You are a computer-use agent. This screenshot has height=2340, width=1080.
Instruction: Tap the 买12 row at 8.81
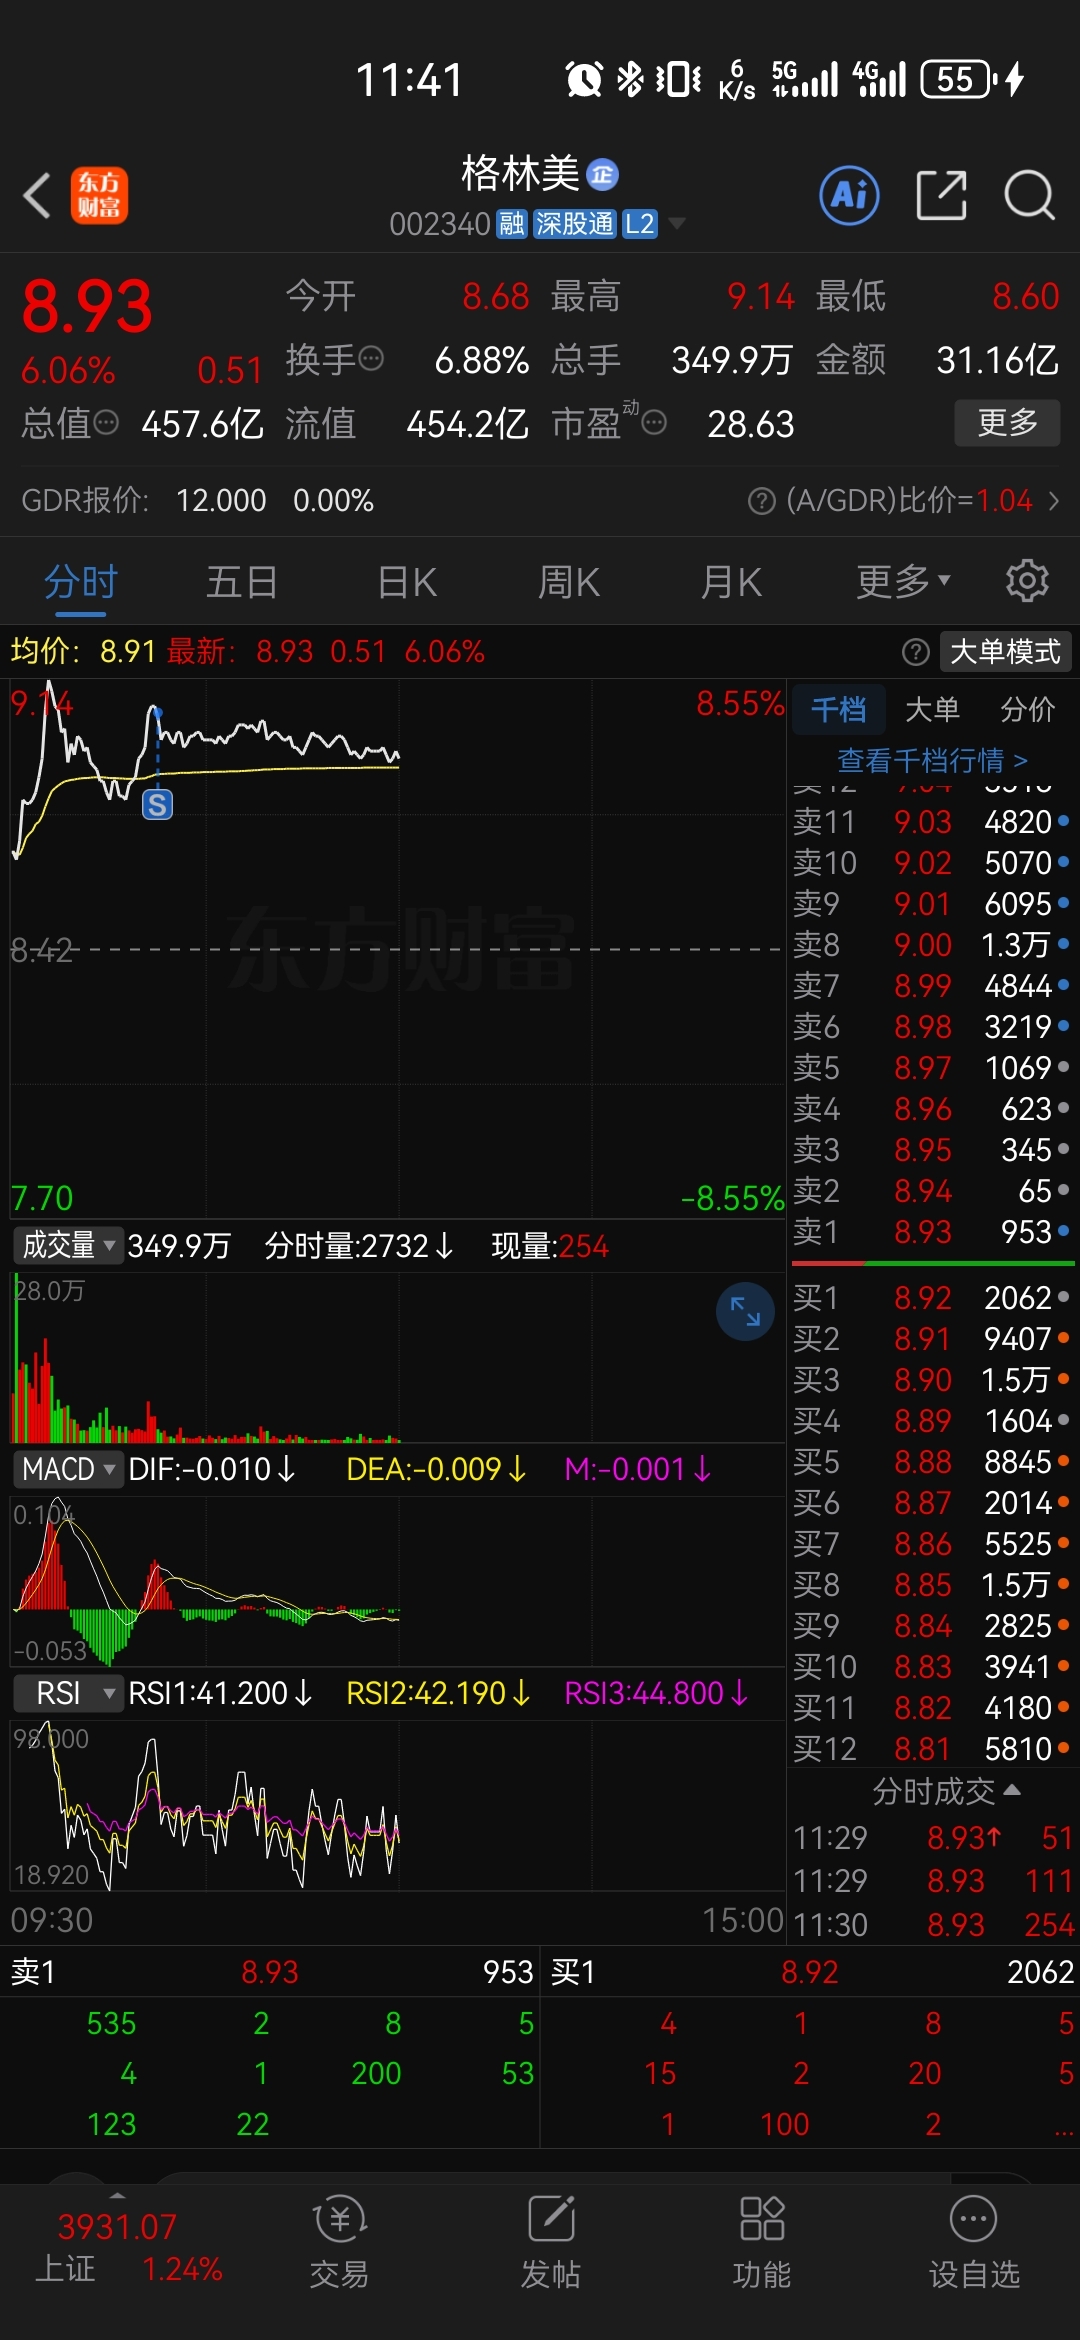tap(932, 1749)
